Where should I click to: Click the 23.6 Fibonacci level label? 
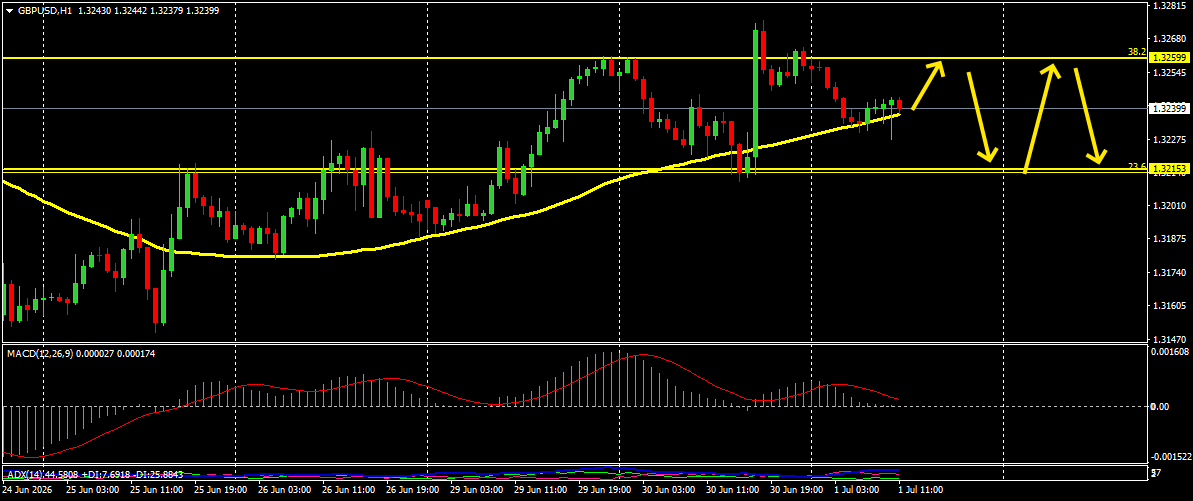1137,165
